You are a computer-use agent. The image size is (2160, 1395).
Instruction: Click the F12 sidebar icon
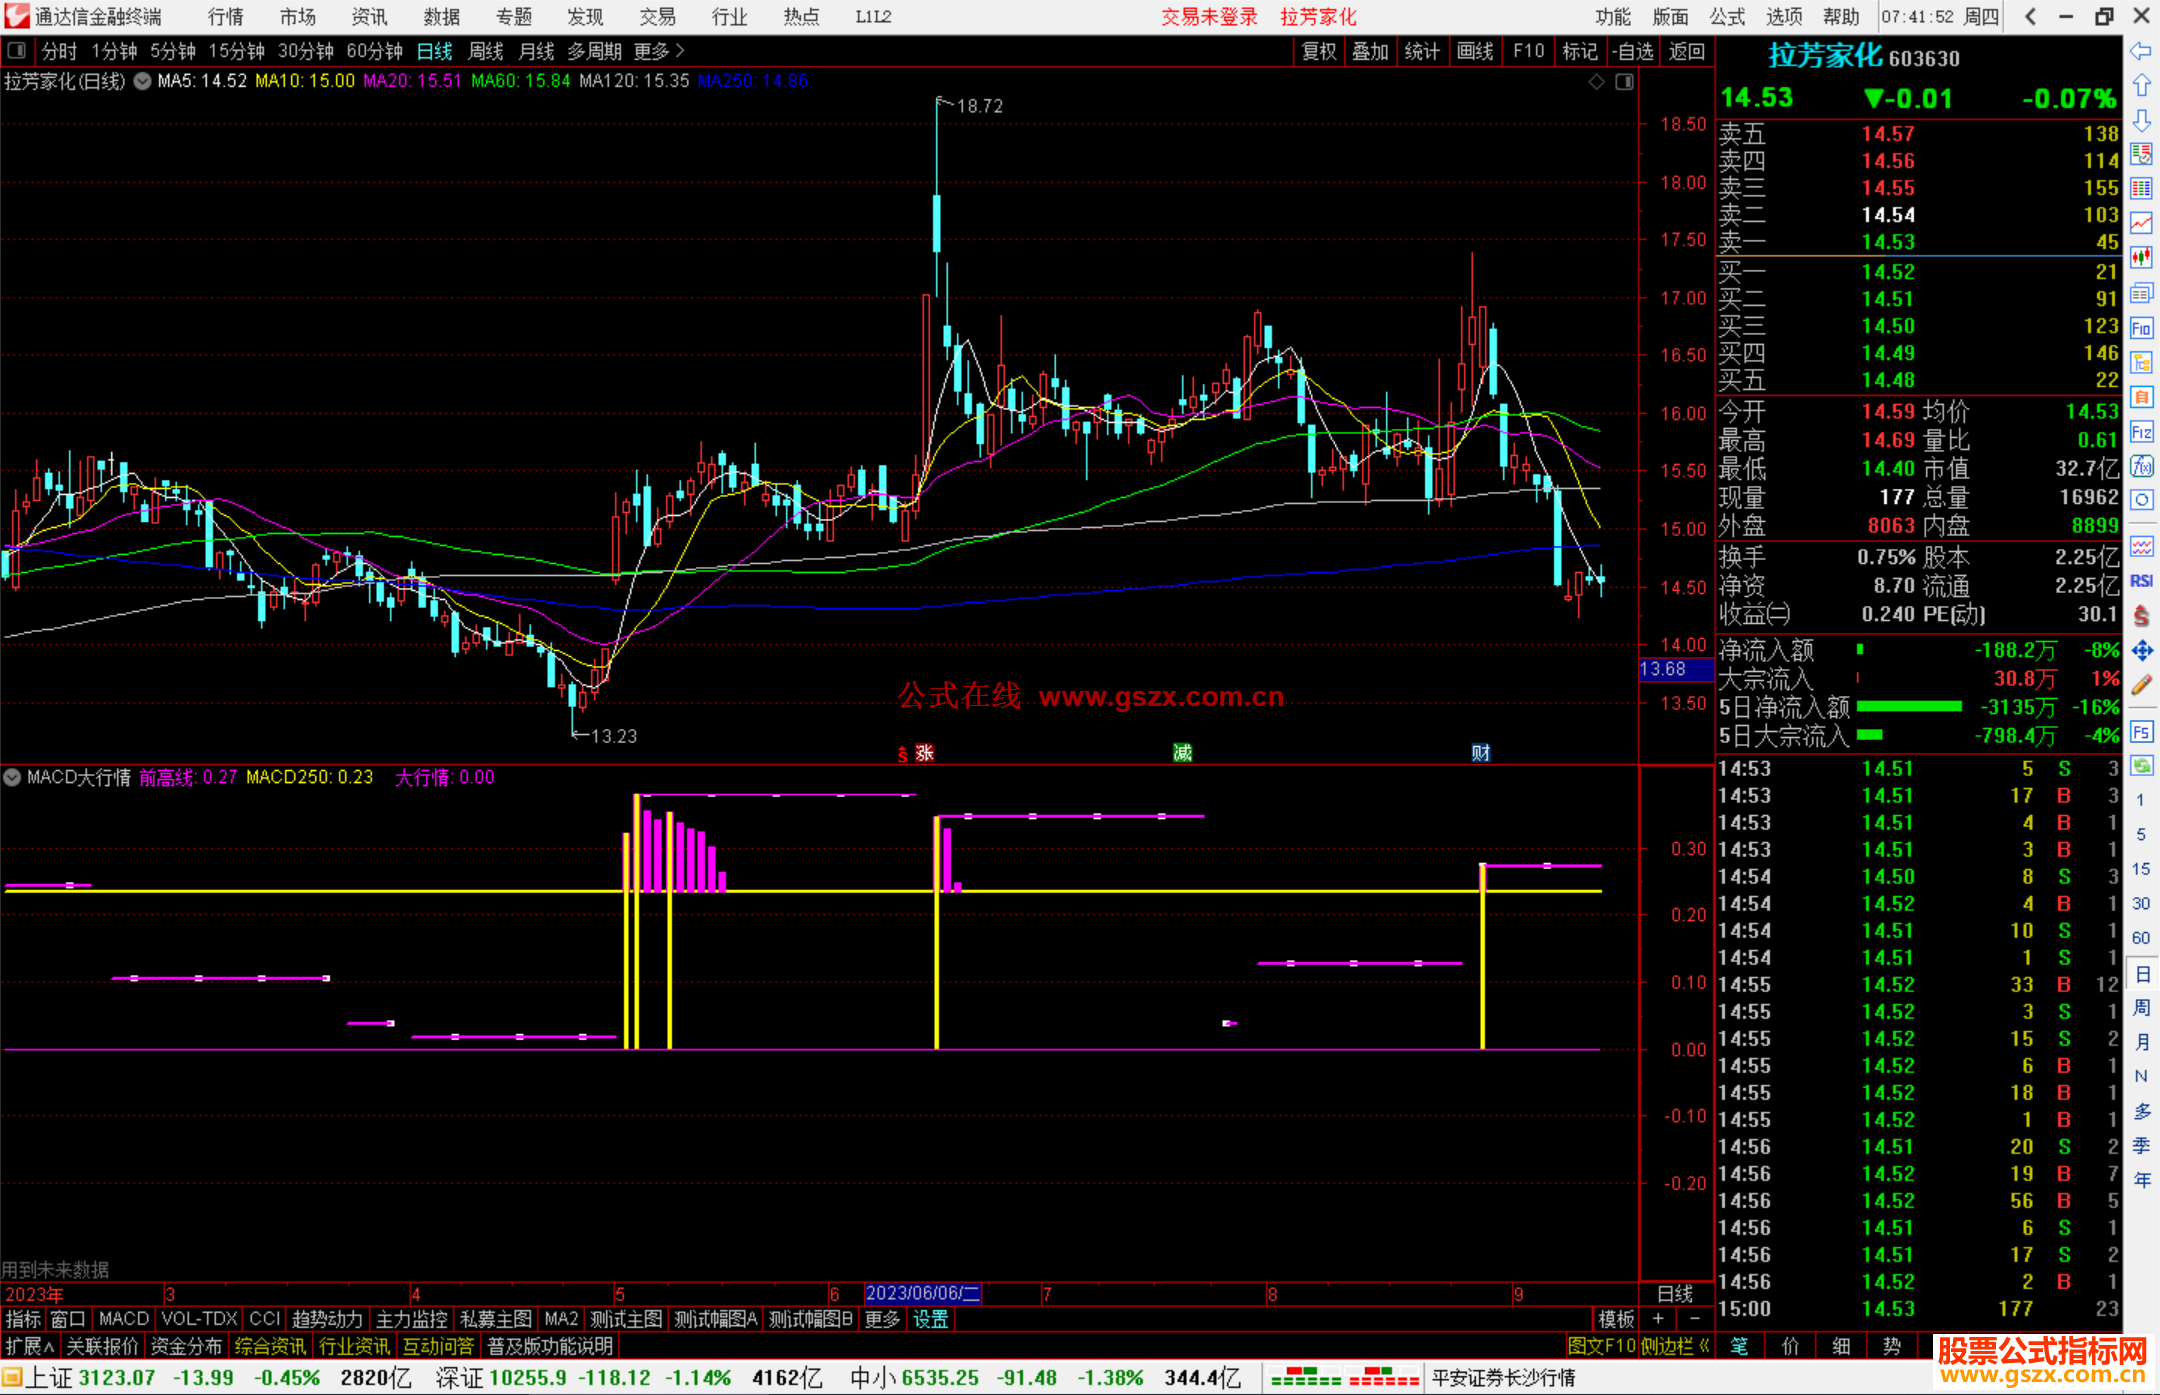pos(2141,432)
